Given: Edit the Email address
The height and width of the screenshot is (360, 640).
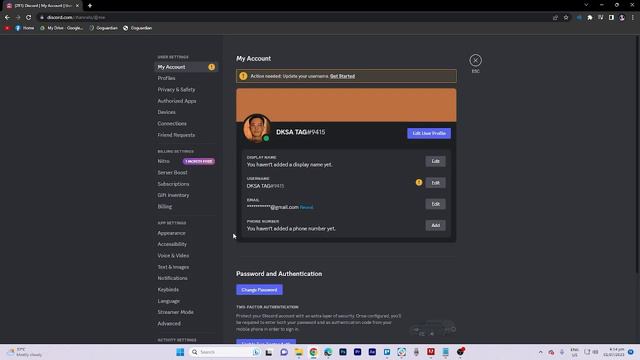Looking at the screenshot, I should point(436,204).
